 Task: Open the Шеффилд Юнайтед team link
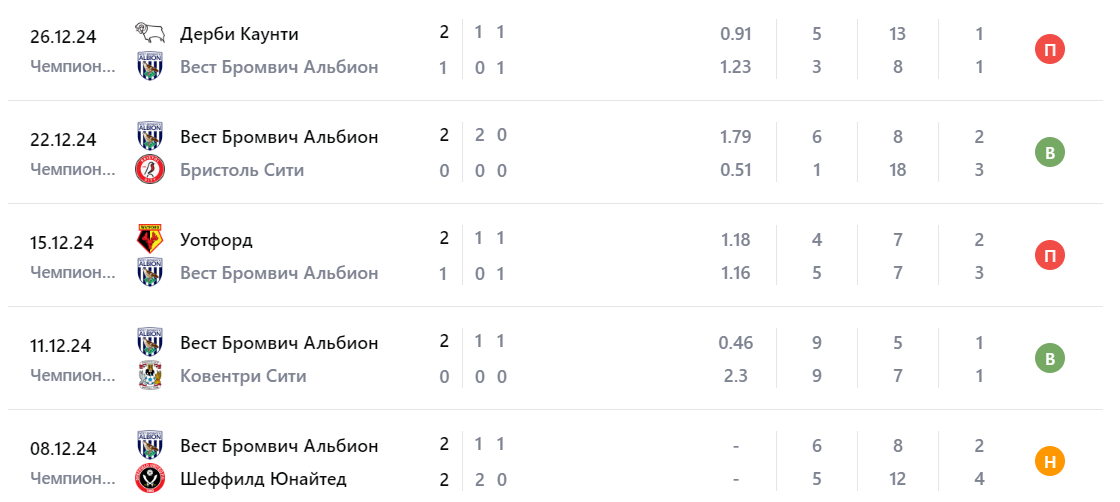[x=263, y=479]
